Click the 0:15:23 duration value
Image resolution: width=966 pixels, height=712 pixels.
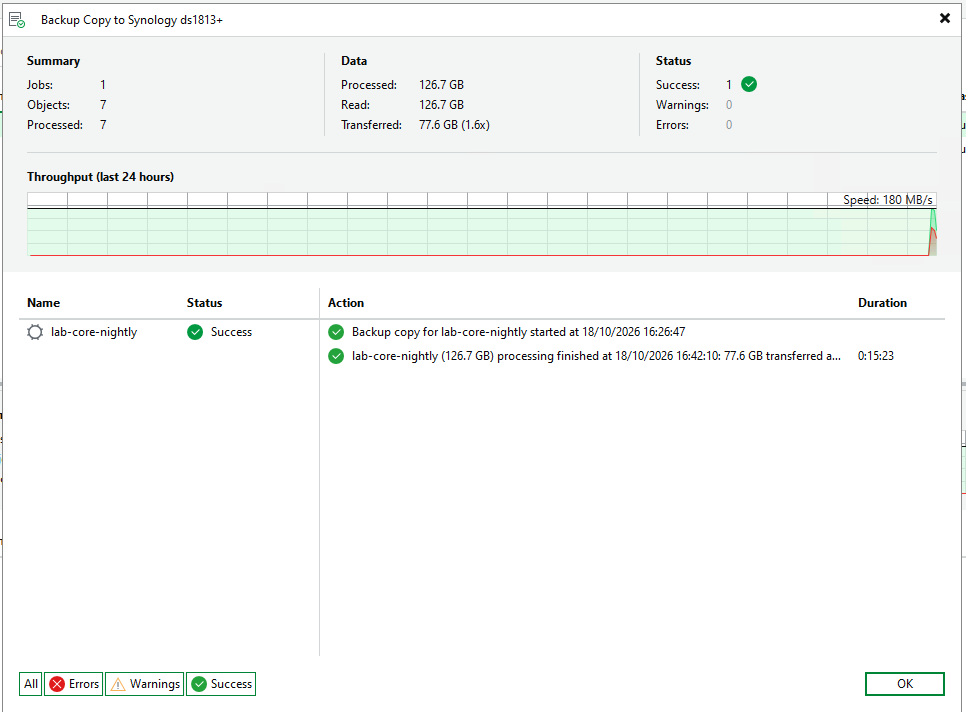click(875, 356)
